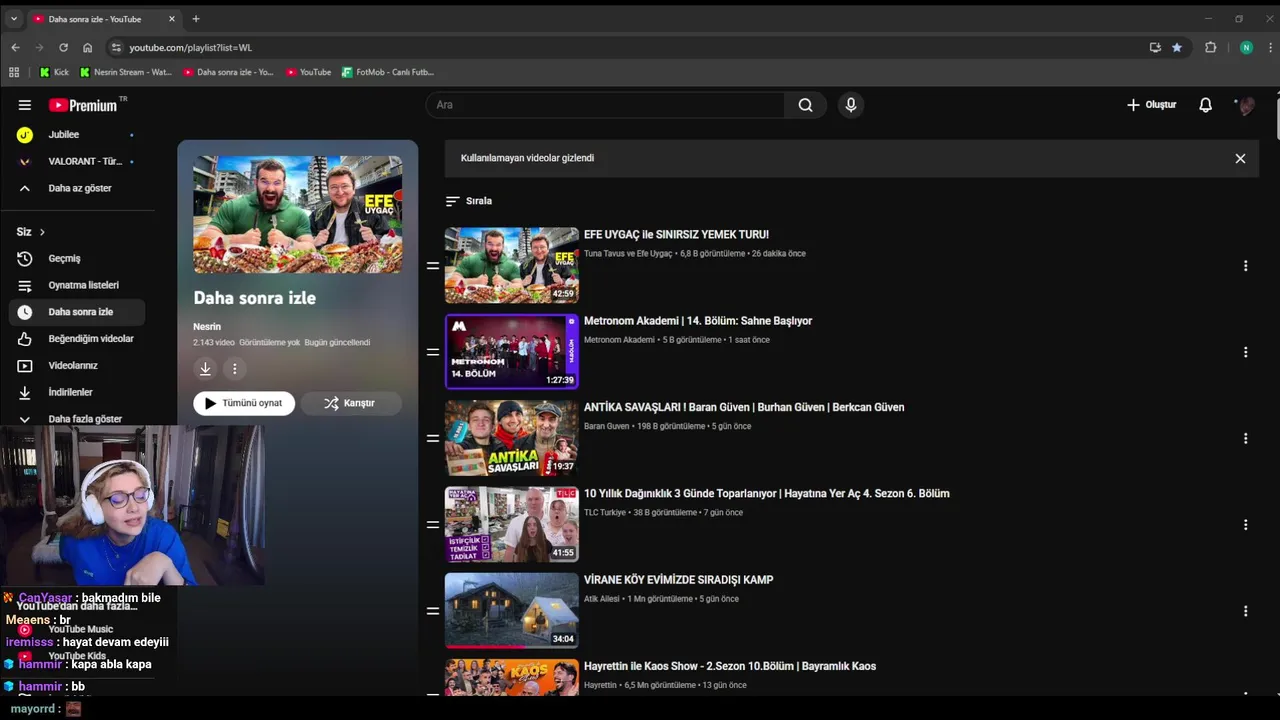Image resolution: width=1280 pixels, height=720 pixels.
Task: Click the browser home button
Action: click(87, 47)
